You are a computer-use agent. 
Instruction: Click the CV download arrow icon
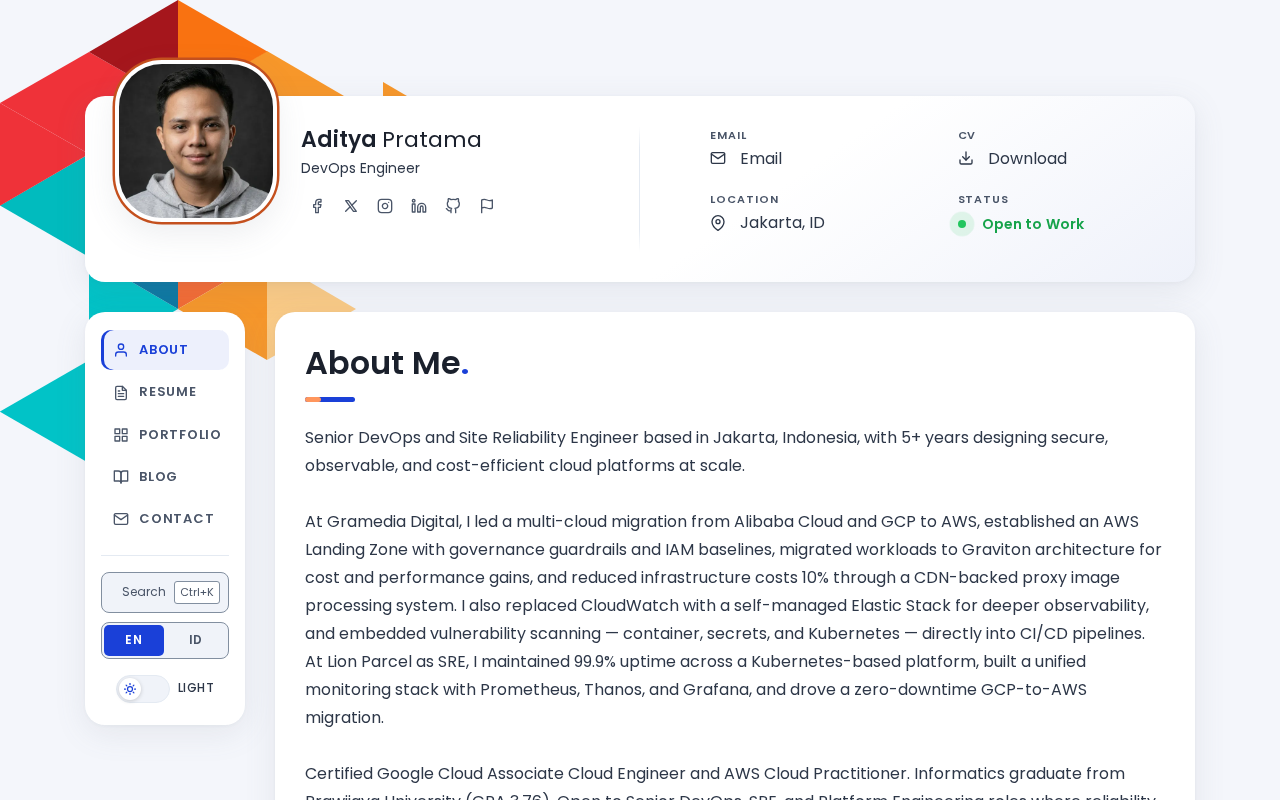point(966,158)
